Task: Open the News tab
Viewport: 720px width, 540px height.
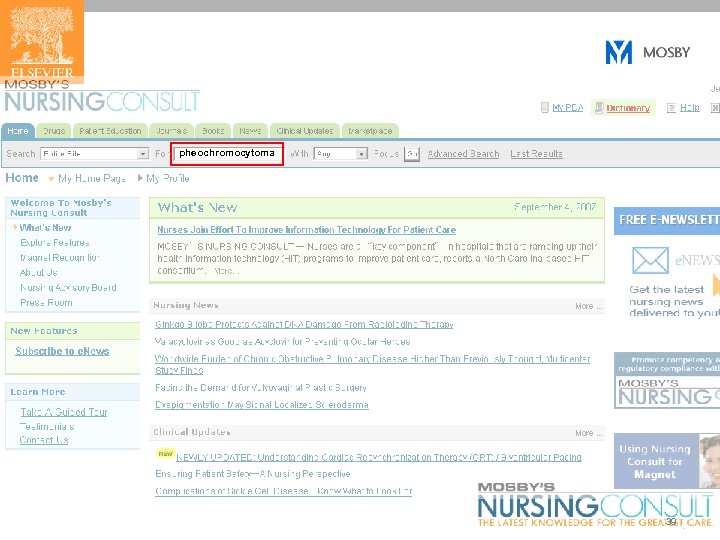Action: coord(250,131)
